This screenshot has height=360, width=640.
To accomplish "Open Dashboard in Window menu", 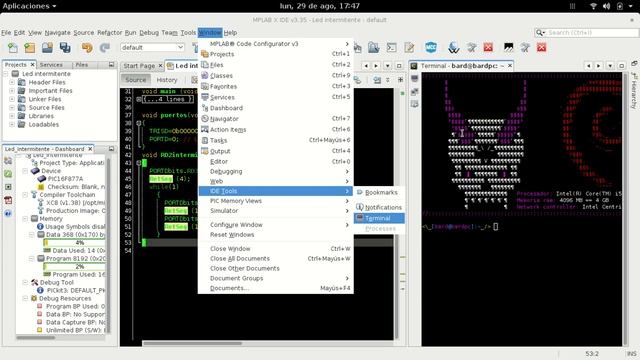I will click(x=276, y=108).
